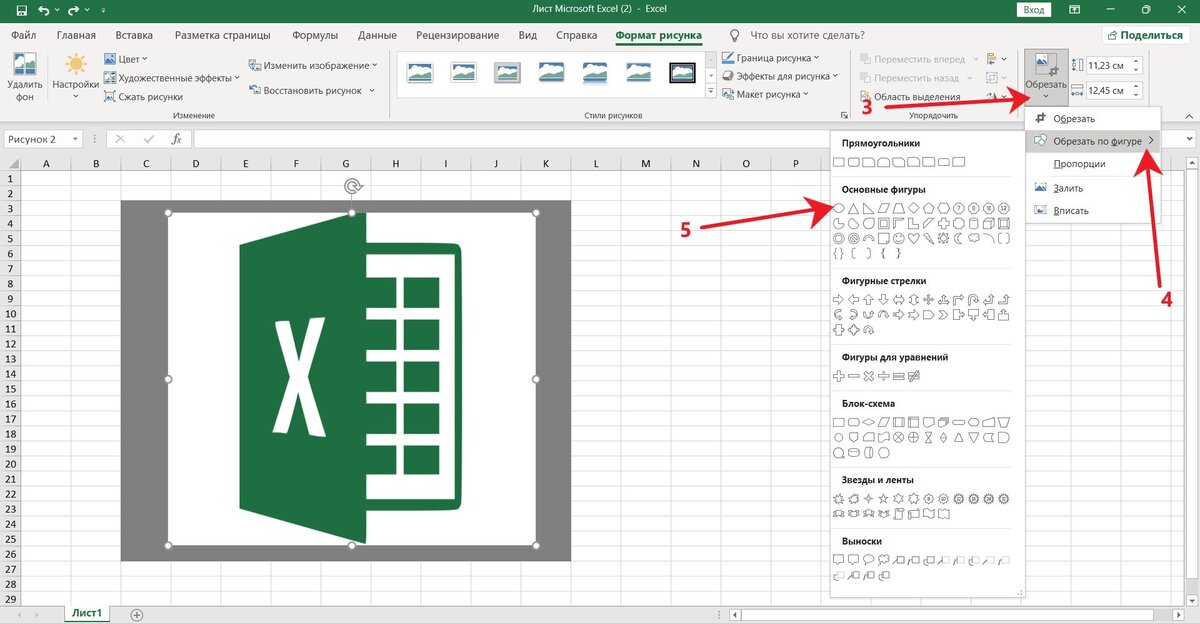Click the picture height field 11,23 см
This screenshot has width=1200, height=624.
click(x=1107, y=65)
